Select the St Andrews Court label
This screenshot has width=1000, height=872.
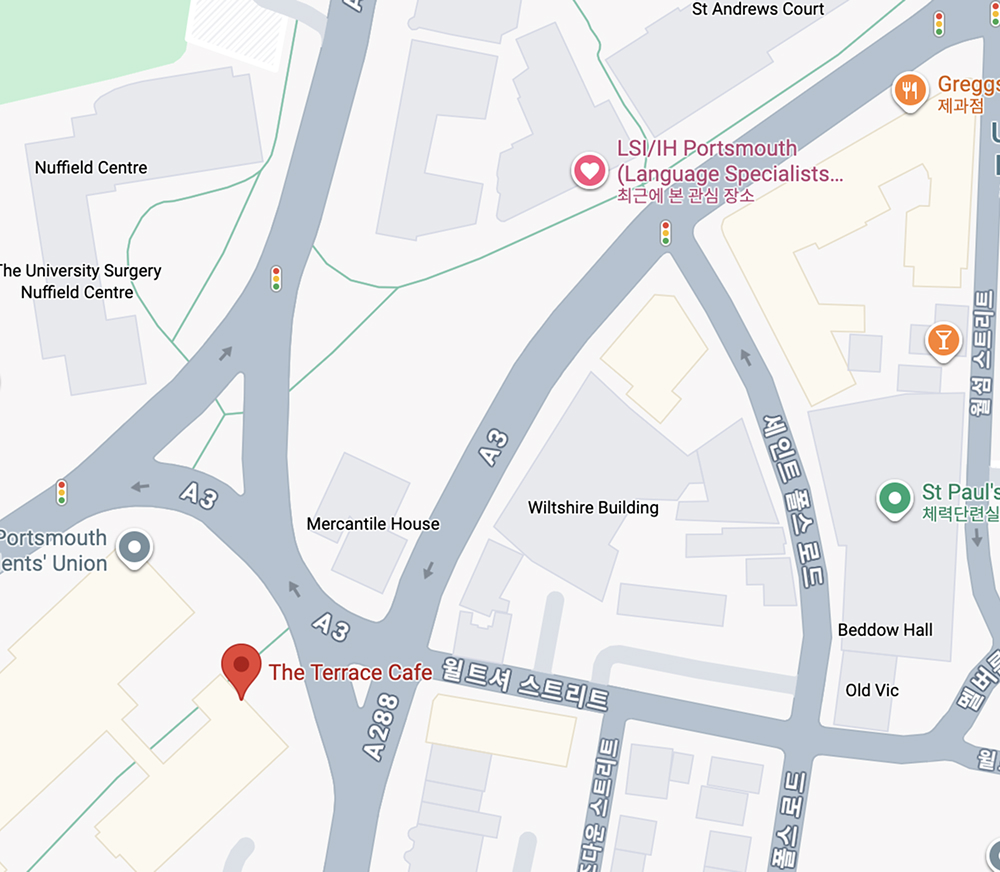tap(758, 9)
